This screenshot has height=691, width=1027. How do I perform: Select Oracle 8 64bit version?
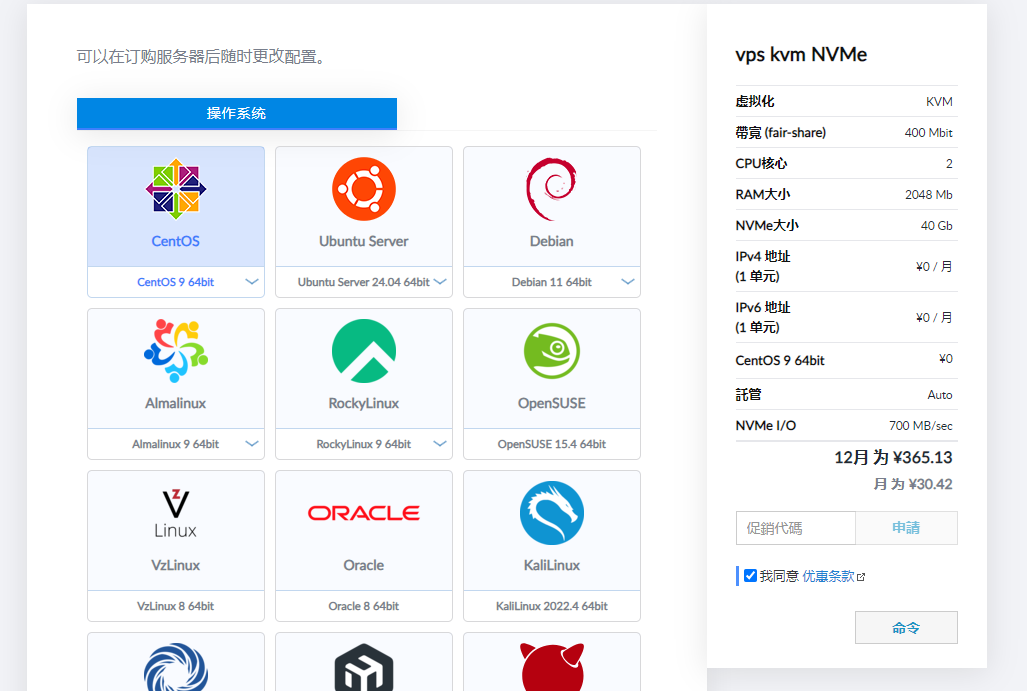tap(364, 606)
